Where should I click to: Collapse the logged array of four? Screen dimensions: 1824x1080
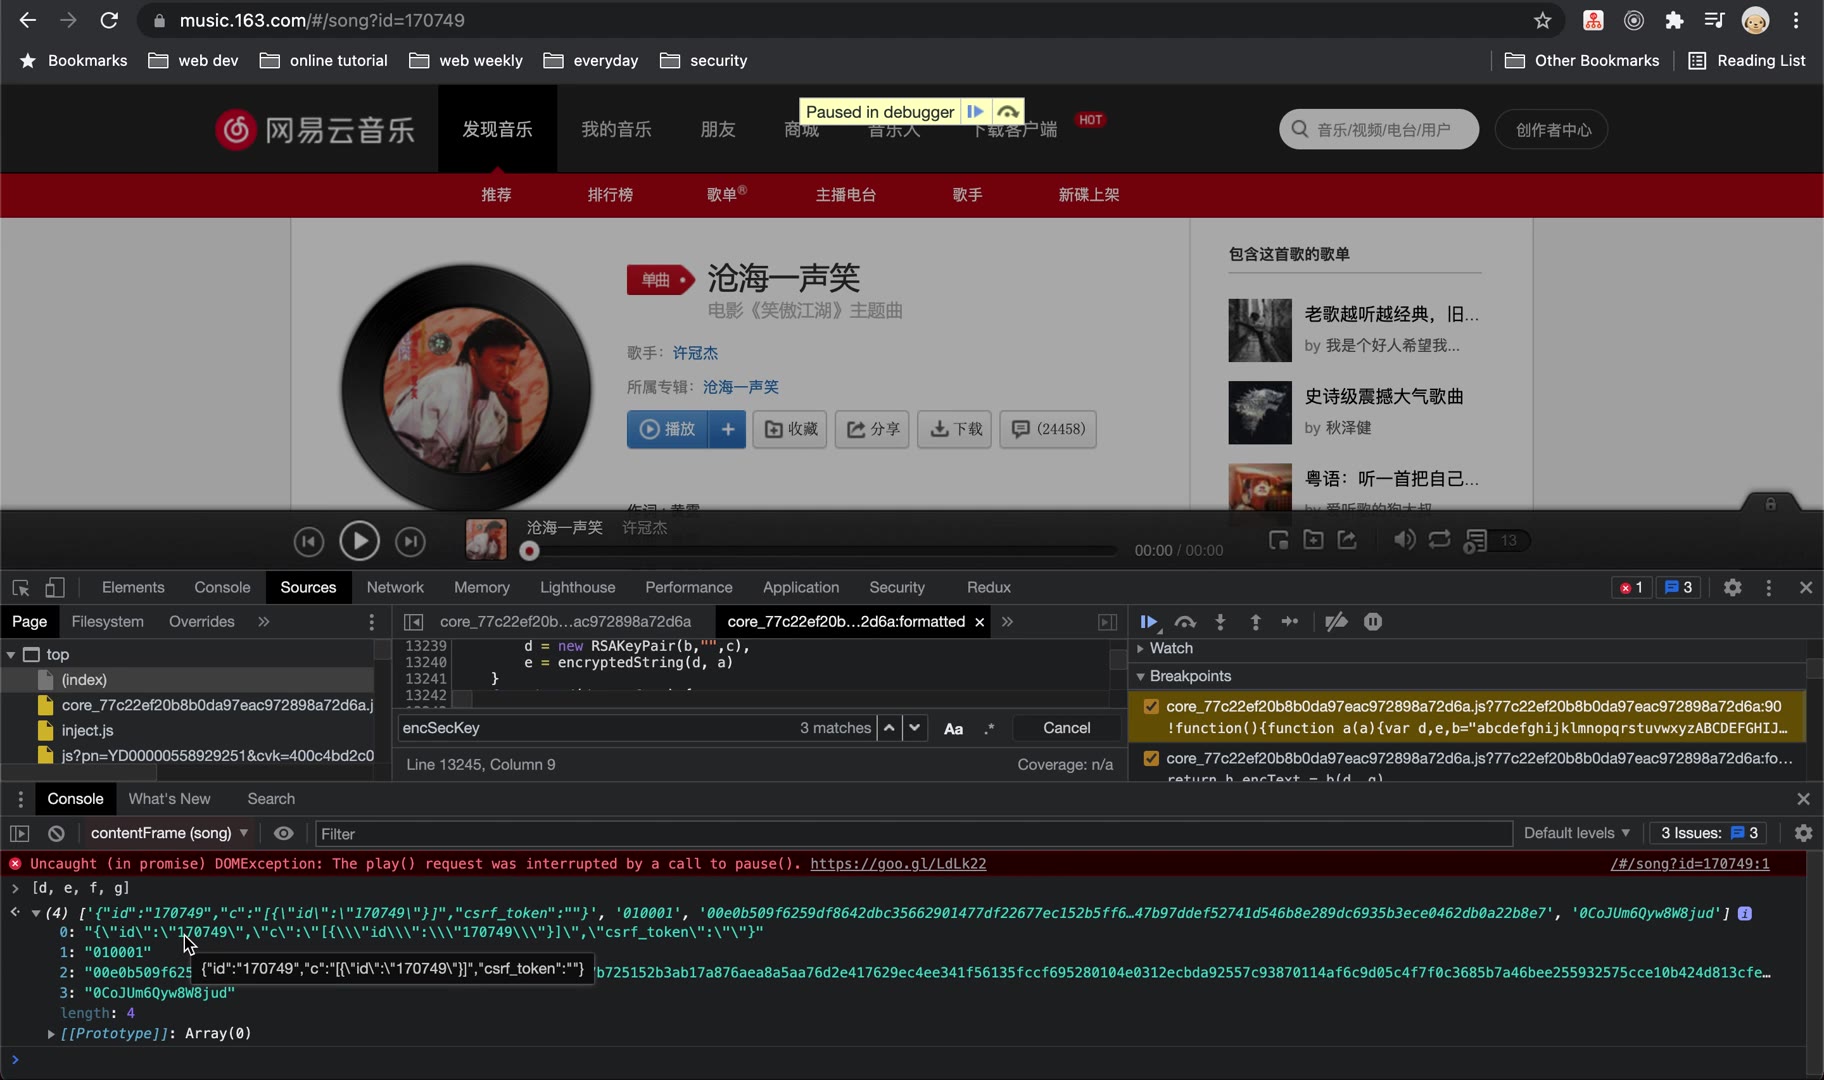tap(36, 914)
